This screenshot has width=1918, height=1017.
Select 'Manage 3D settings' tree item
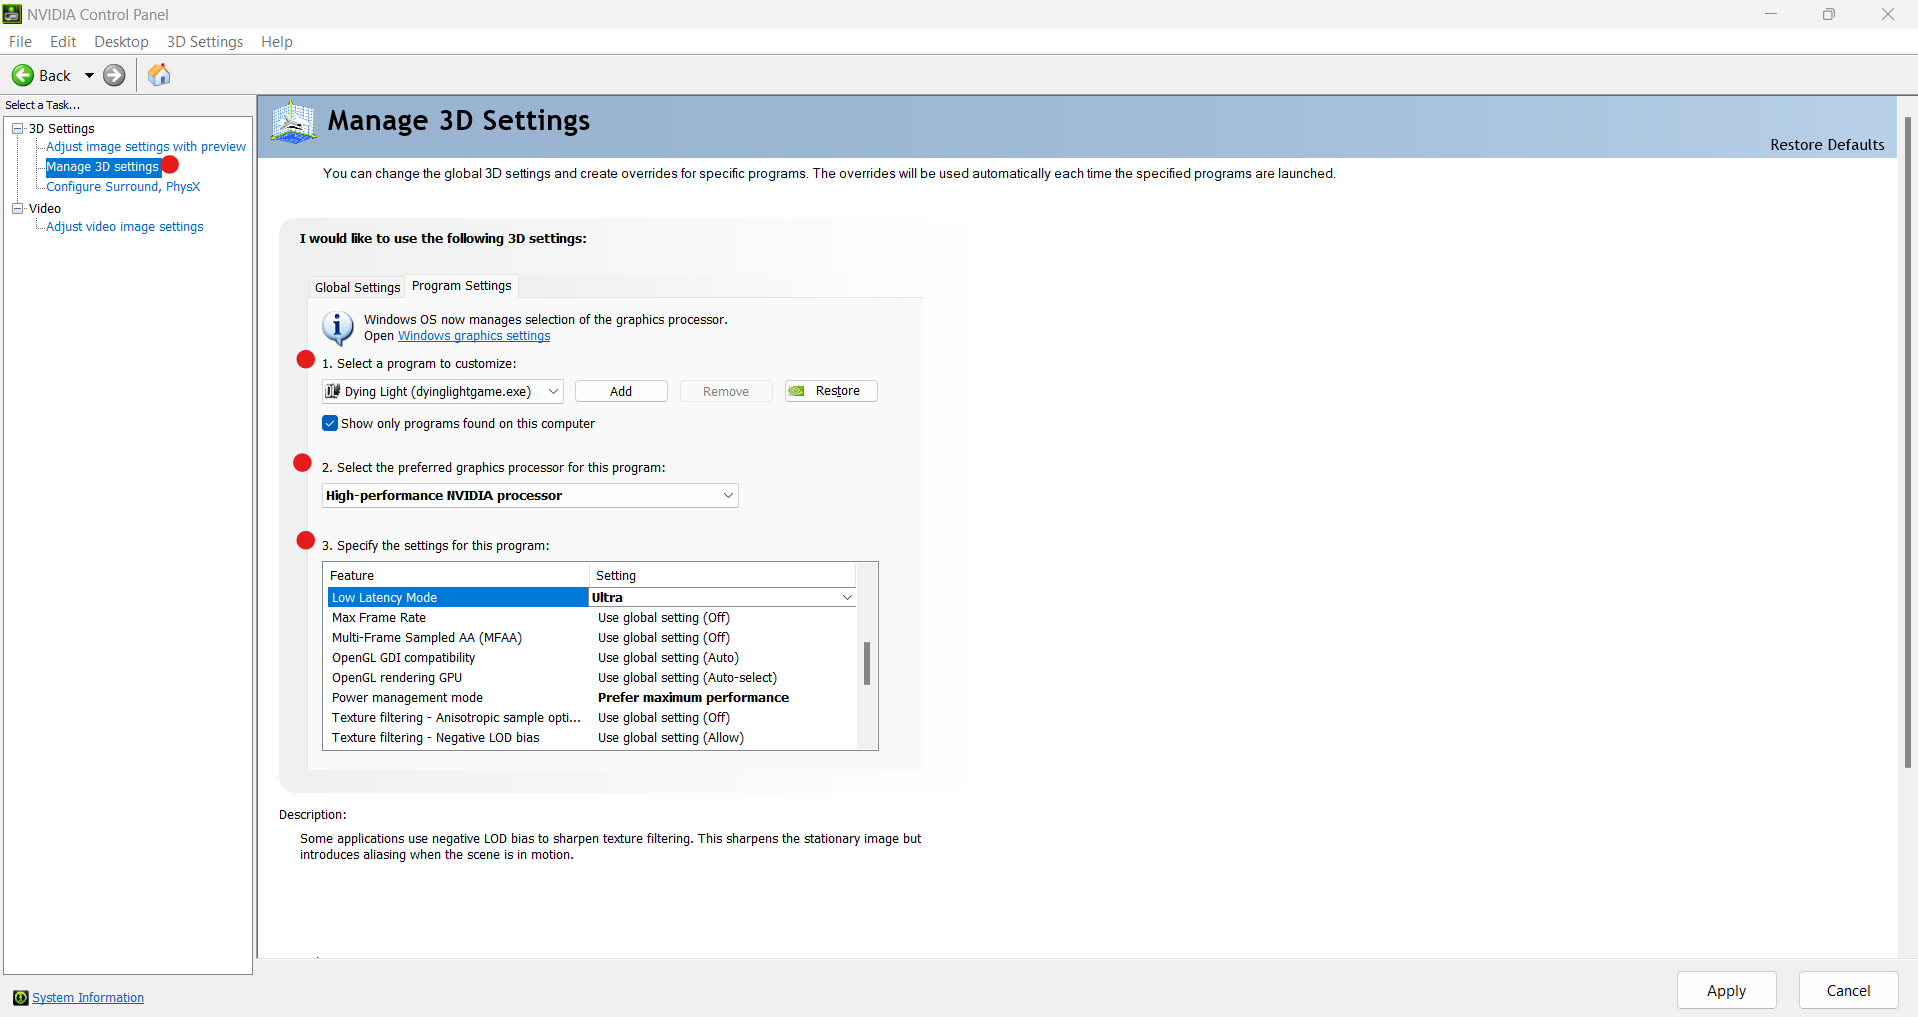[103, 167]
